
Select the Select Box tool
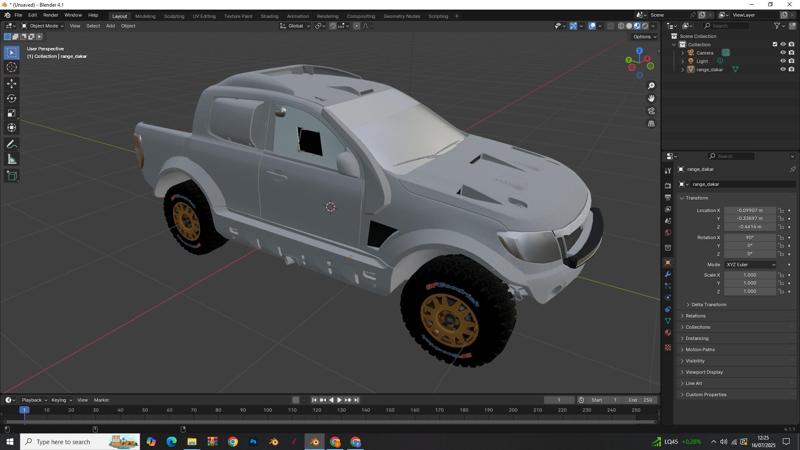click(x=11, y=53)
